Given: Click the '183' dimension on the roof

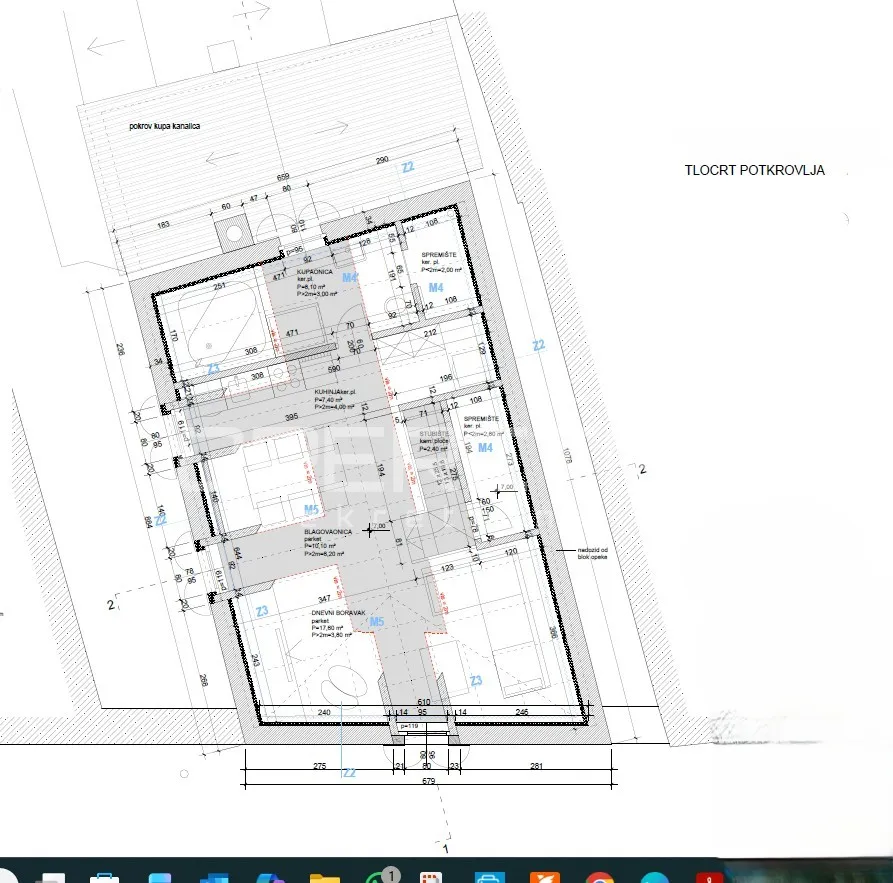Looking at the screenshot, I should tap(163, 224).
